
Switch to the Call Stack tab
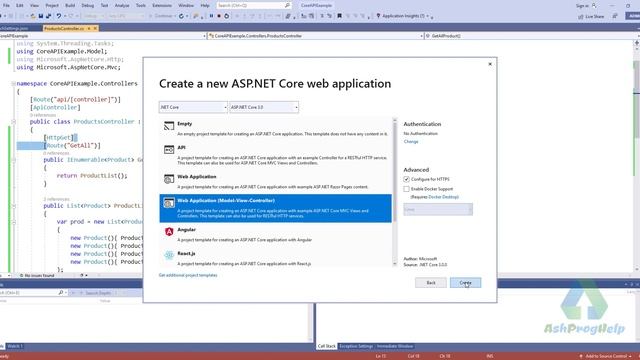tap(327, 346)
